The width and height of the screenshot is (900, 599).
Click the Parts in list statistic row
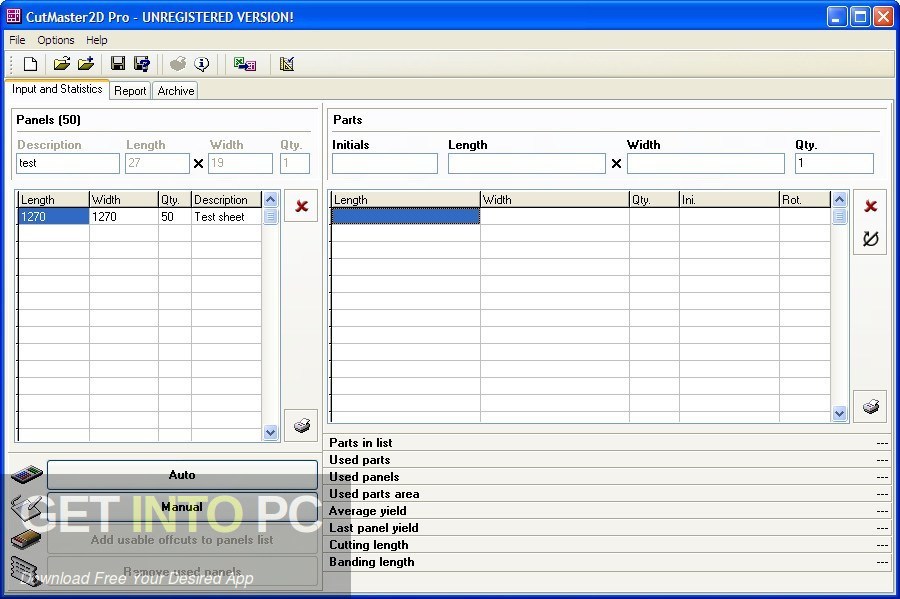pos(608,442)
